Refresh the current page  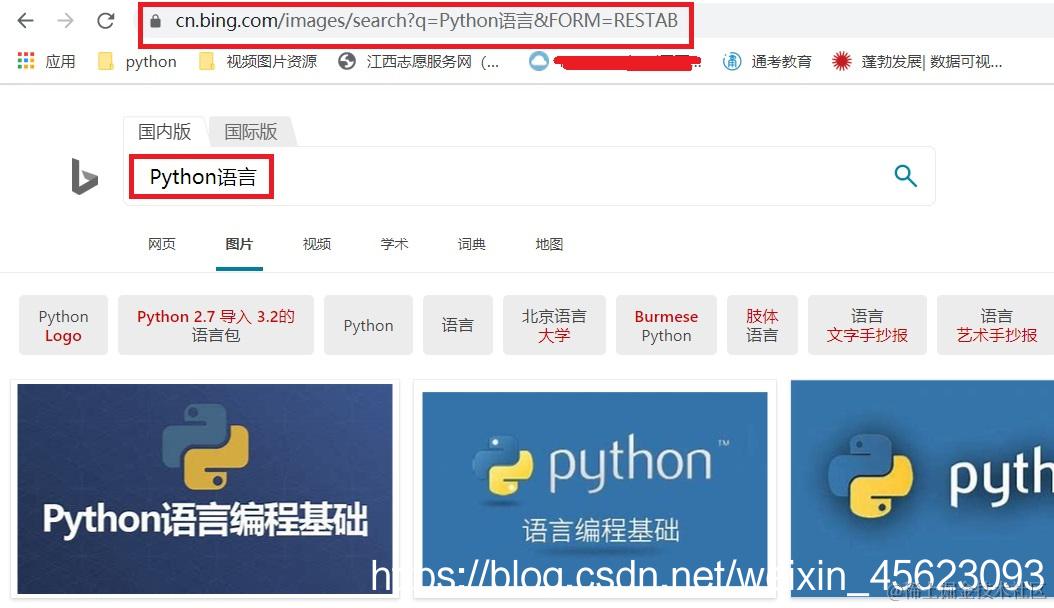pos(105,20)
